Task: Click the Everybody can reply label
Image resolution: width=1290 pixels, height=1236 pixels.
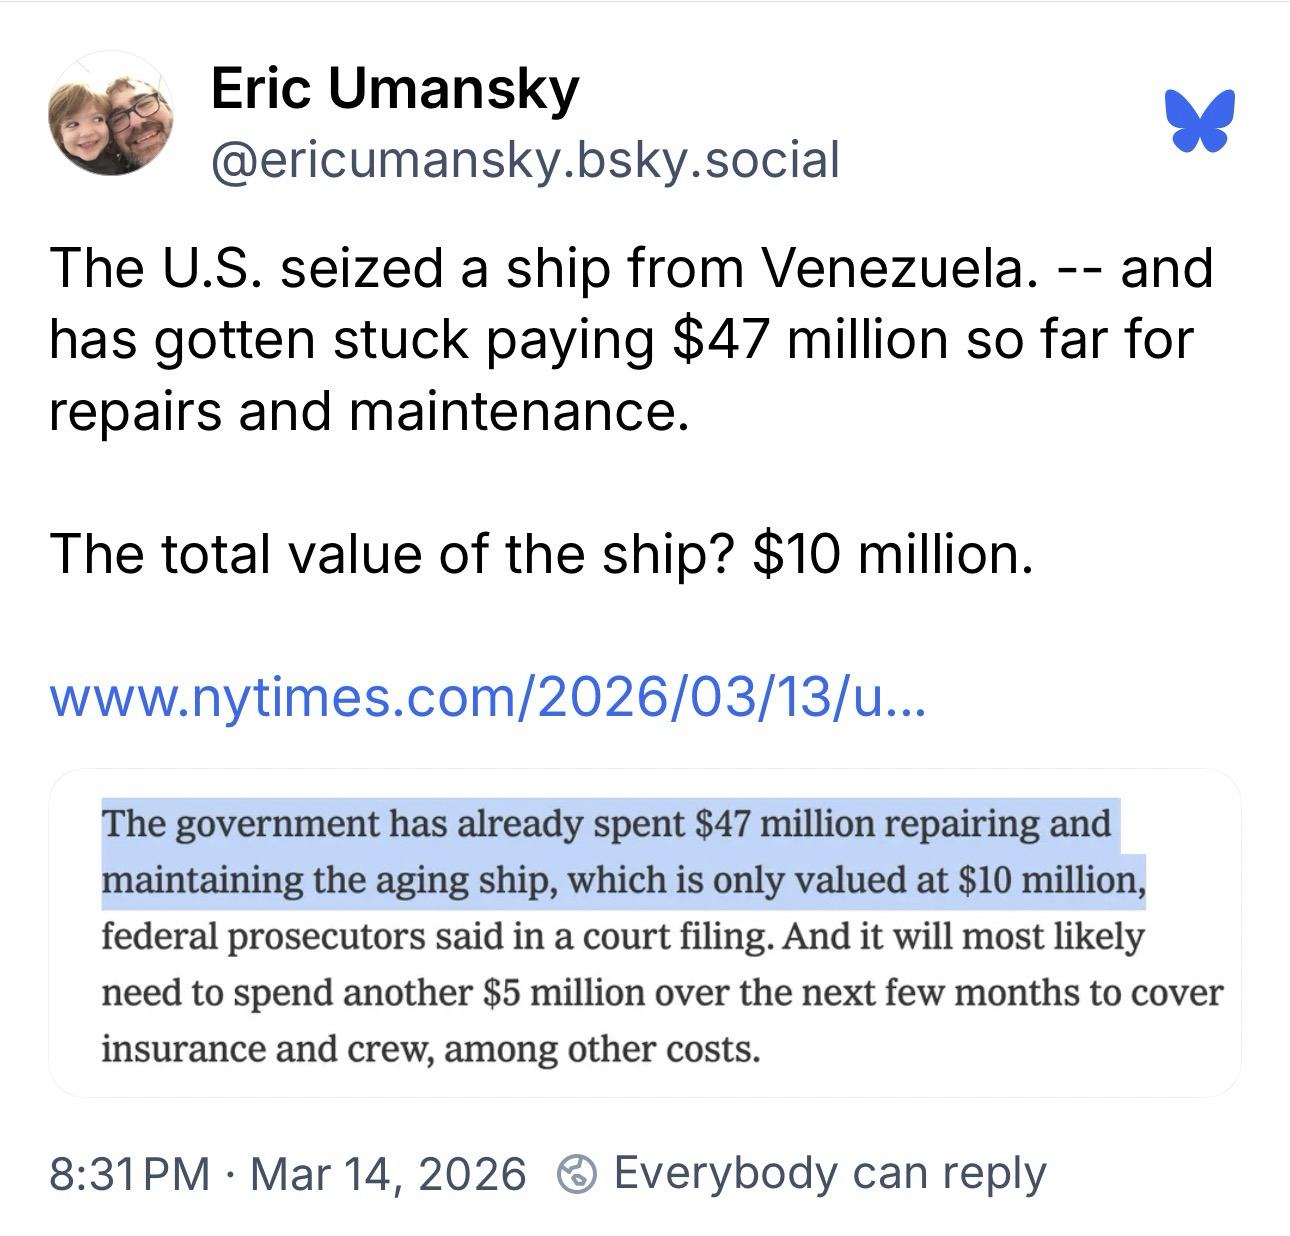Action: (829, 1173)
